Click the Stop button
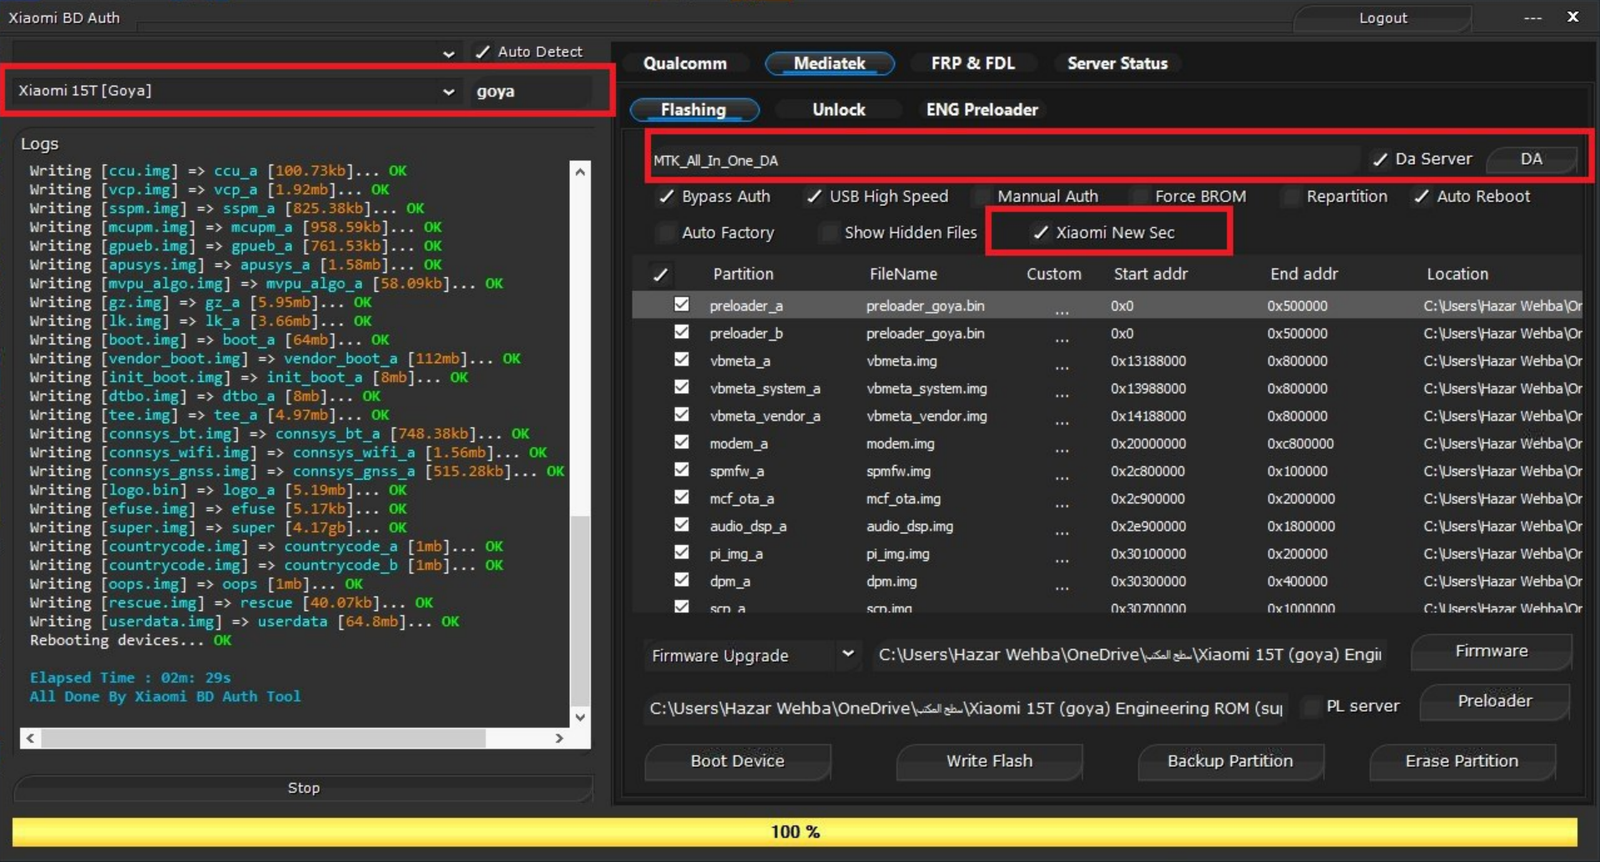The height and width of the screenshot is (862, 1600). 303,788
